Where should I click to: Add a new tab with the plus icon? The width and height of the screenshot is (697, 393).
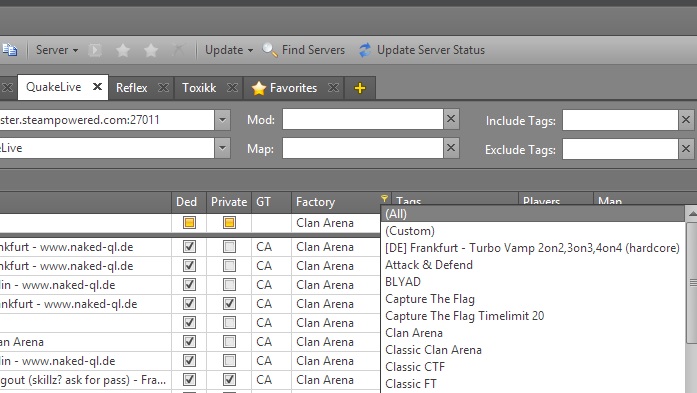pyautogui.click(x=360, y=88)
